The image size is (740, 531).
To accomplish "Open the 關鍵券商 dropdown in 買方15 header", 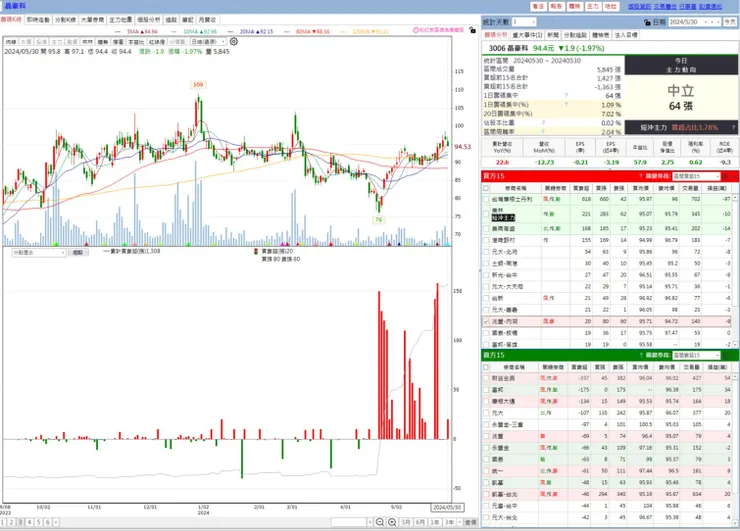I will [x=696, y=176].
